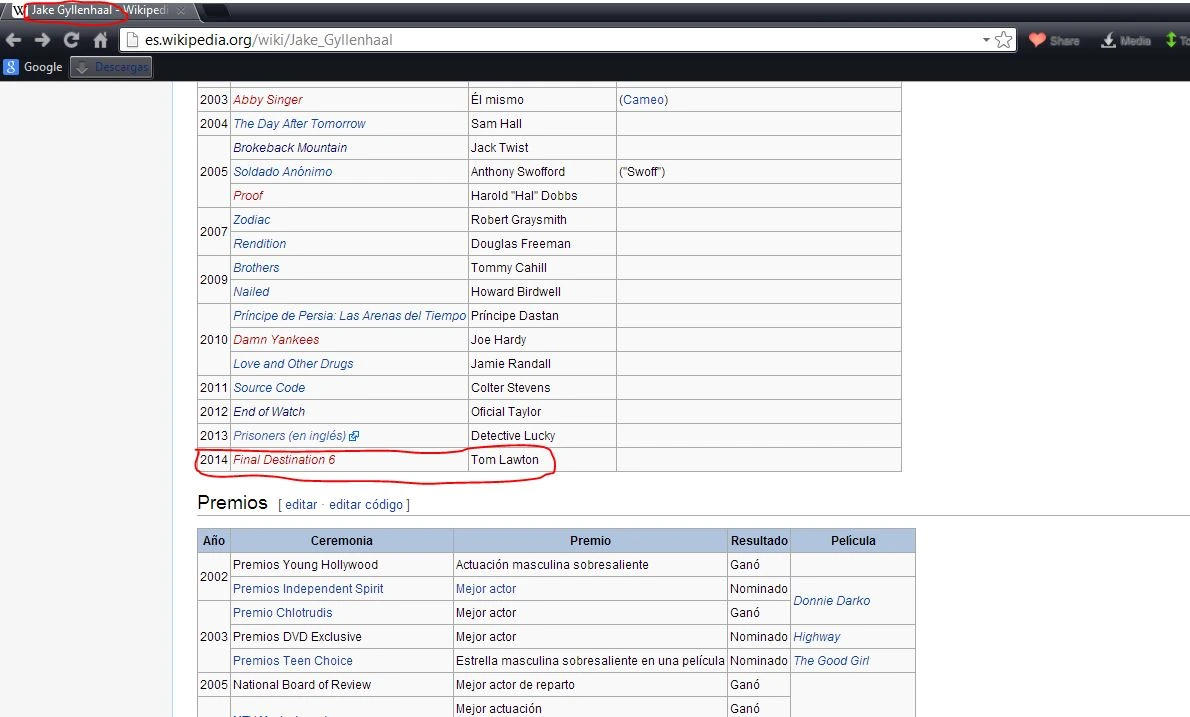The image size is (1190, 717).
Task: Select Premios DVD Exclusive cell
Action: point(342,637)
